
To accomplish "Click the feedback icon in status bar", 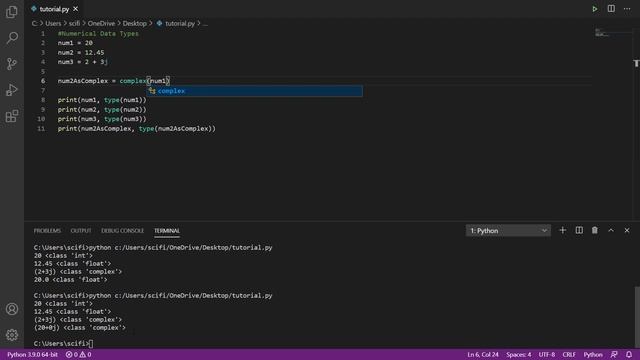I will point(614,355).
